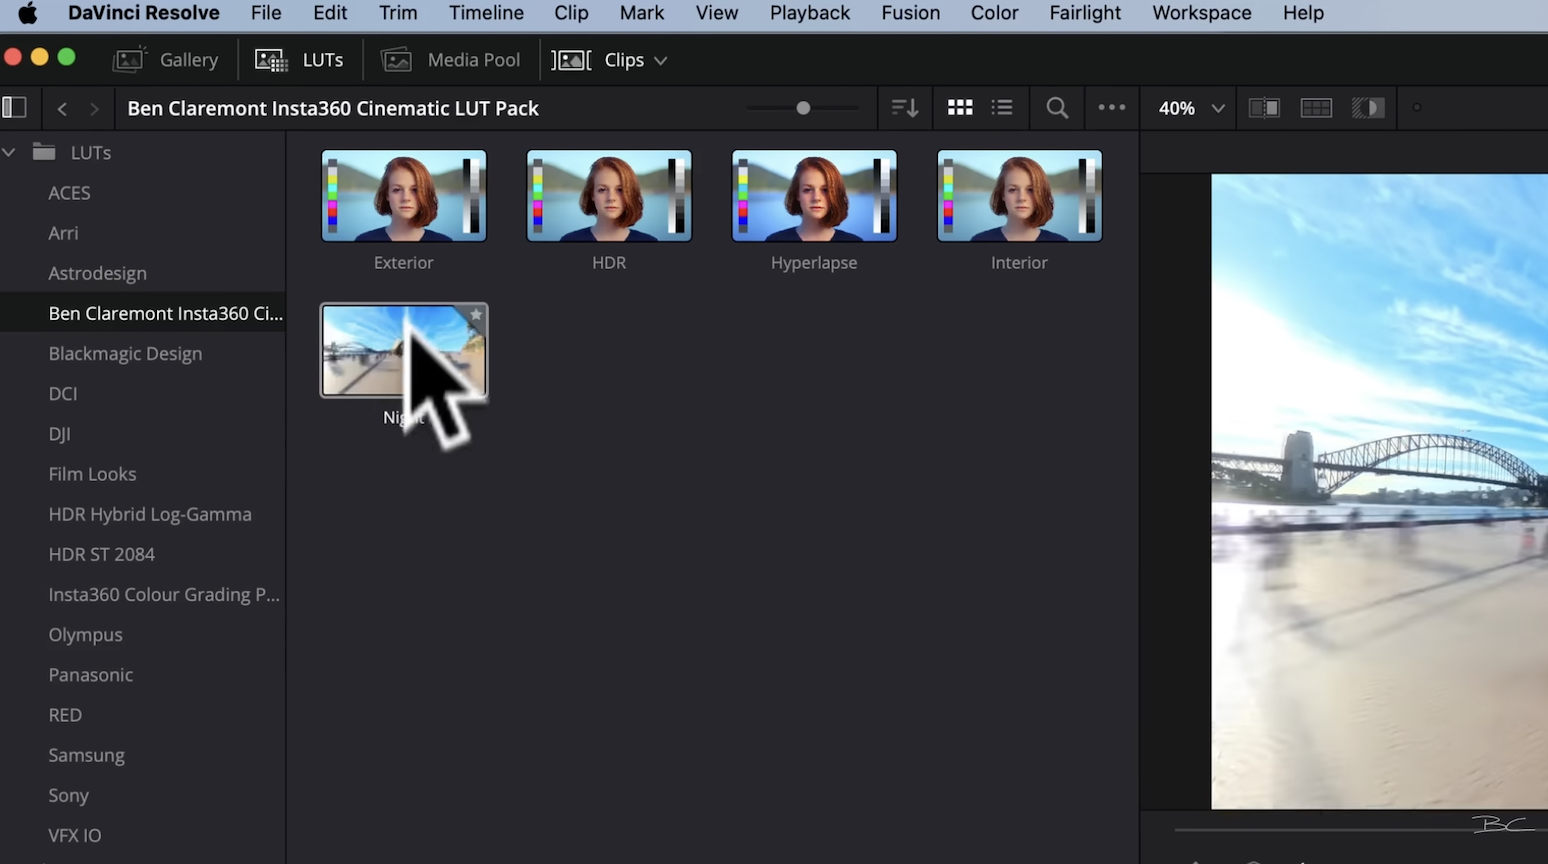Toggle the LUTs browser panel
The width and height of the screenshot is (1548, 864).
(299, 60)
